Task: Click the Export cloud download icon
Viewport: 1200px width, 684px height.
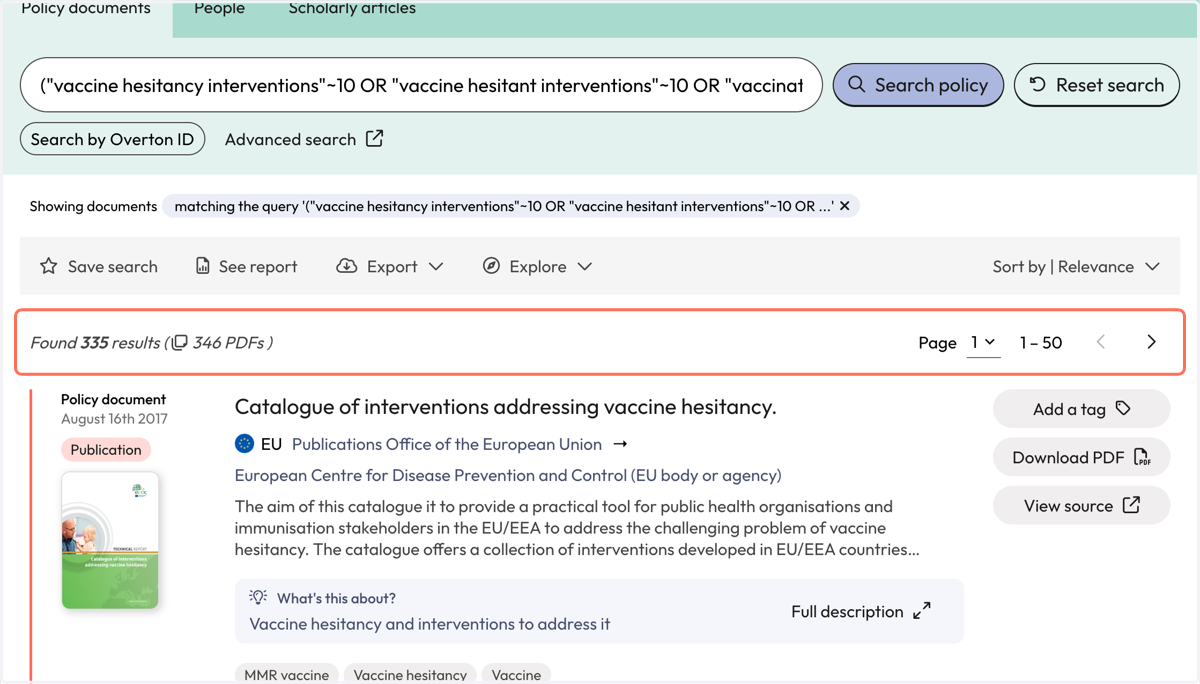Action: click(346, 266)
